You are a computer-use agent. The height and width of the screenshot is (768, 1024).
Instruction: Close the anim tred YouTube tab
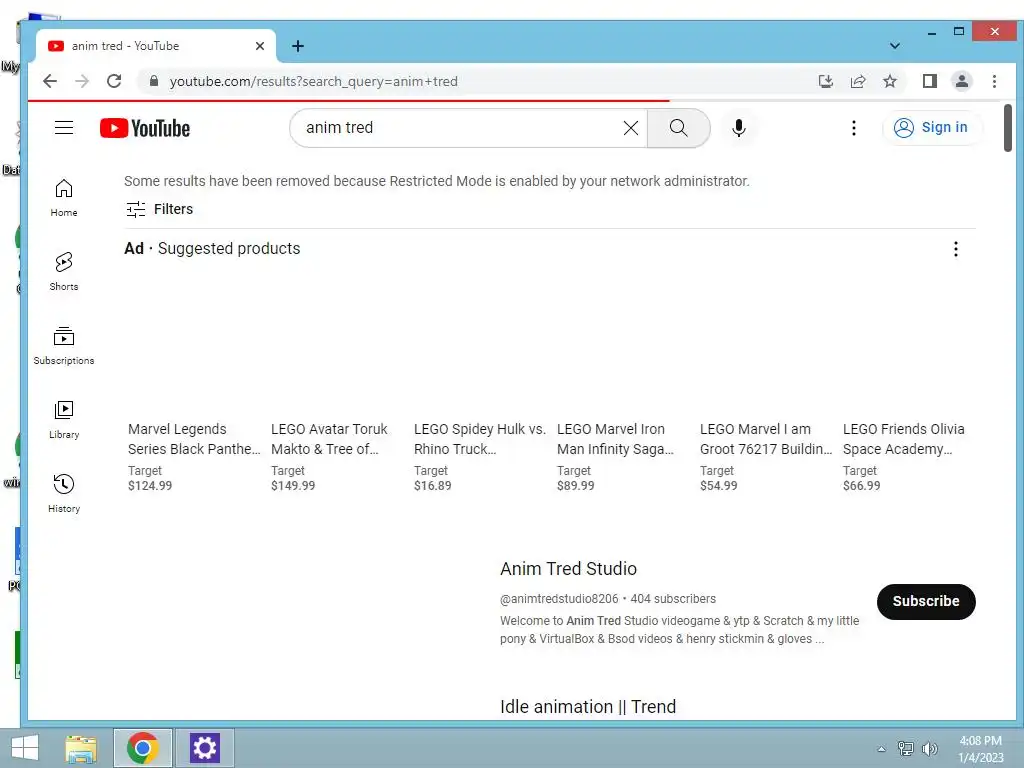point(260,46)
